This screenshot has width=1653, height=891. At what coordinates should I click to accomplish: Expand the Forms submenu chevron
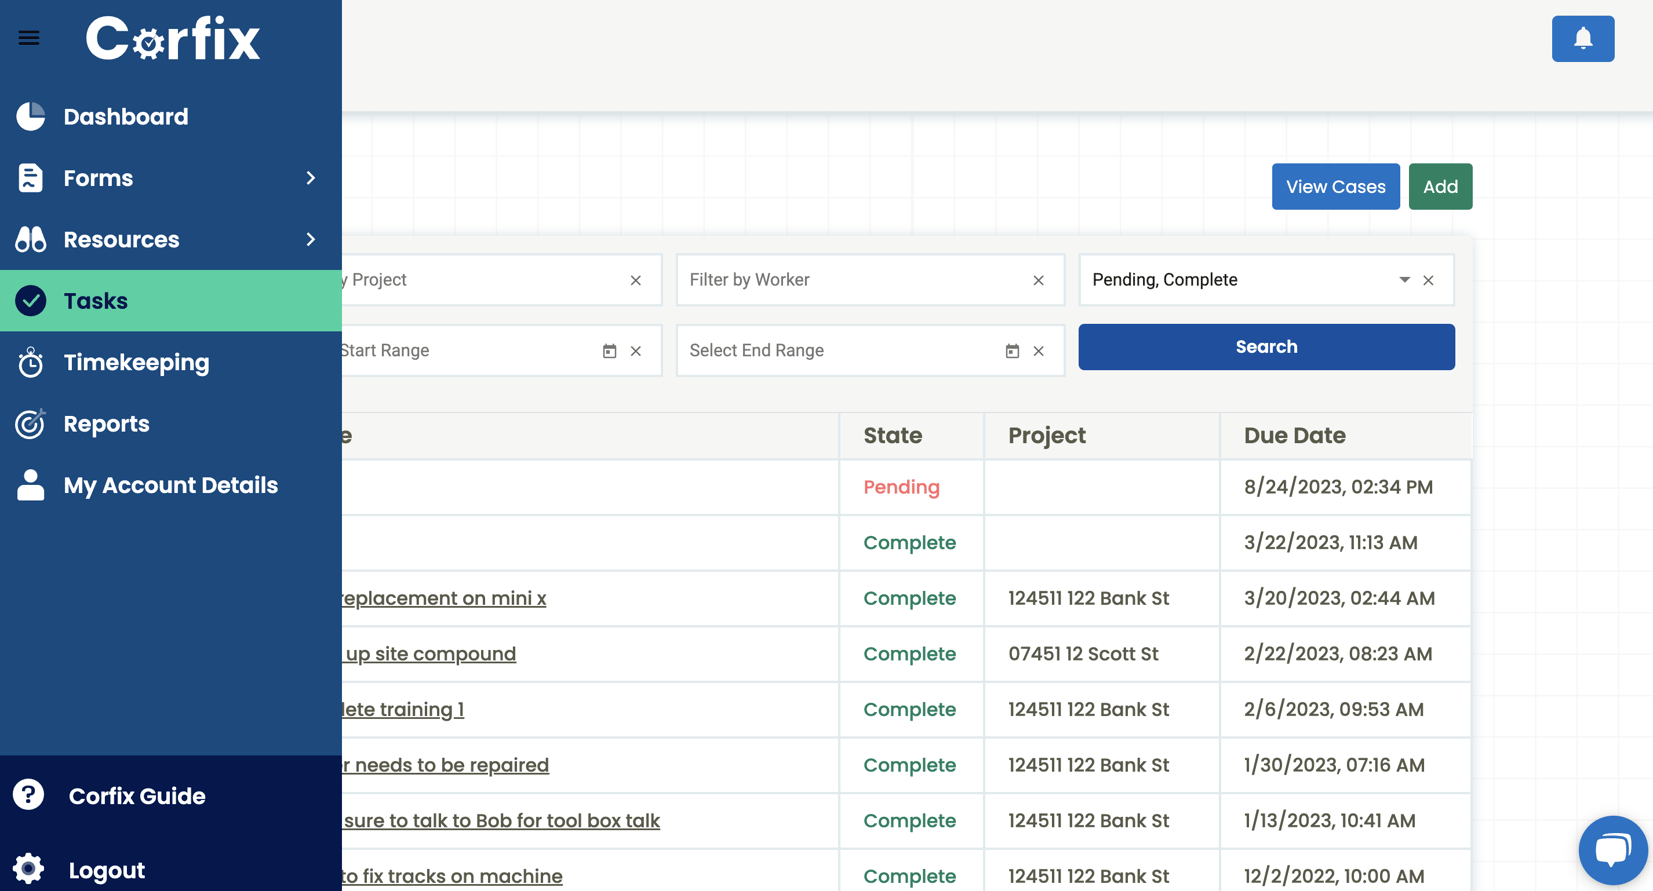[311, 178]
